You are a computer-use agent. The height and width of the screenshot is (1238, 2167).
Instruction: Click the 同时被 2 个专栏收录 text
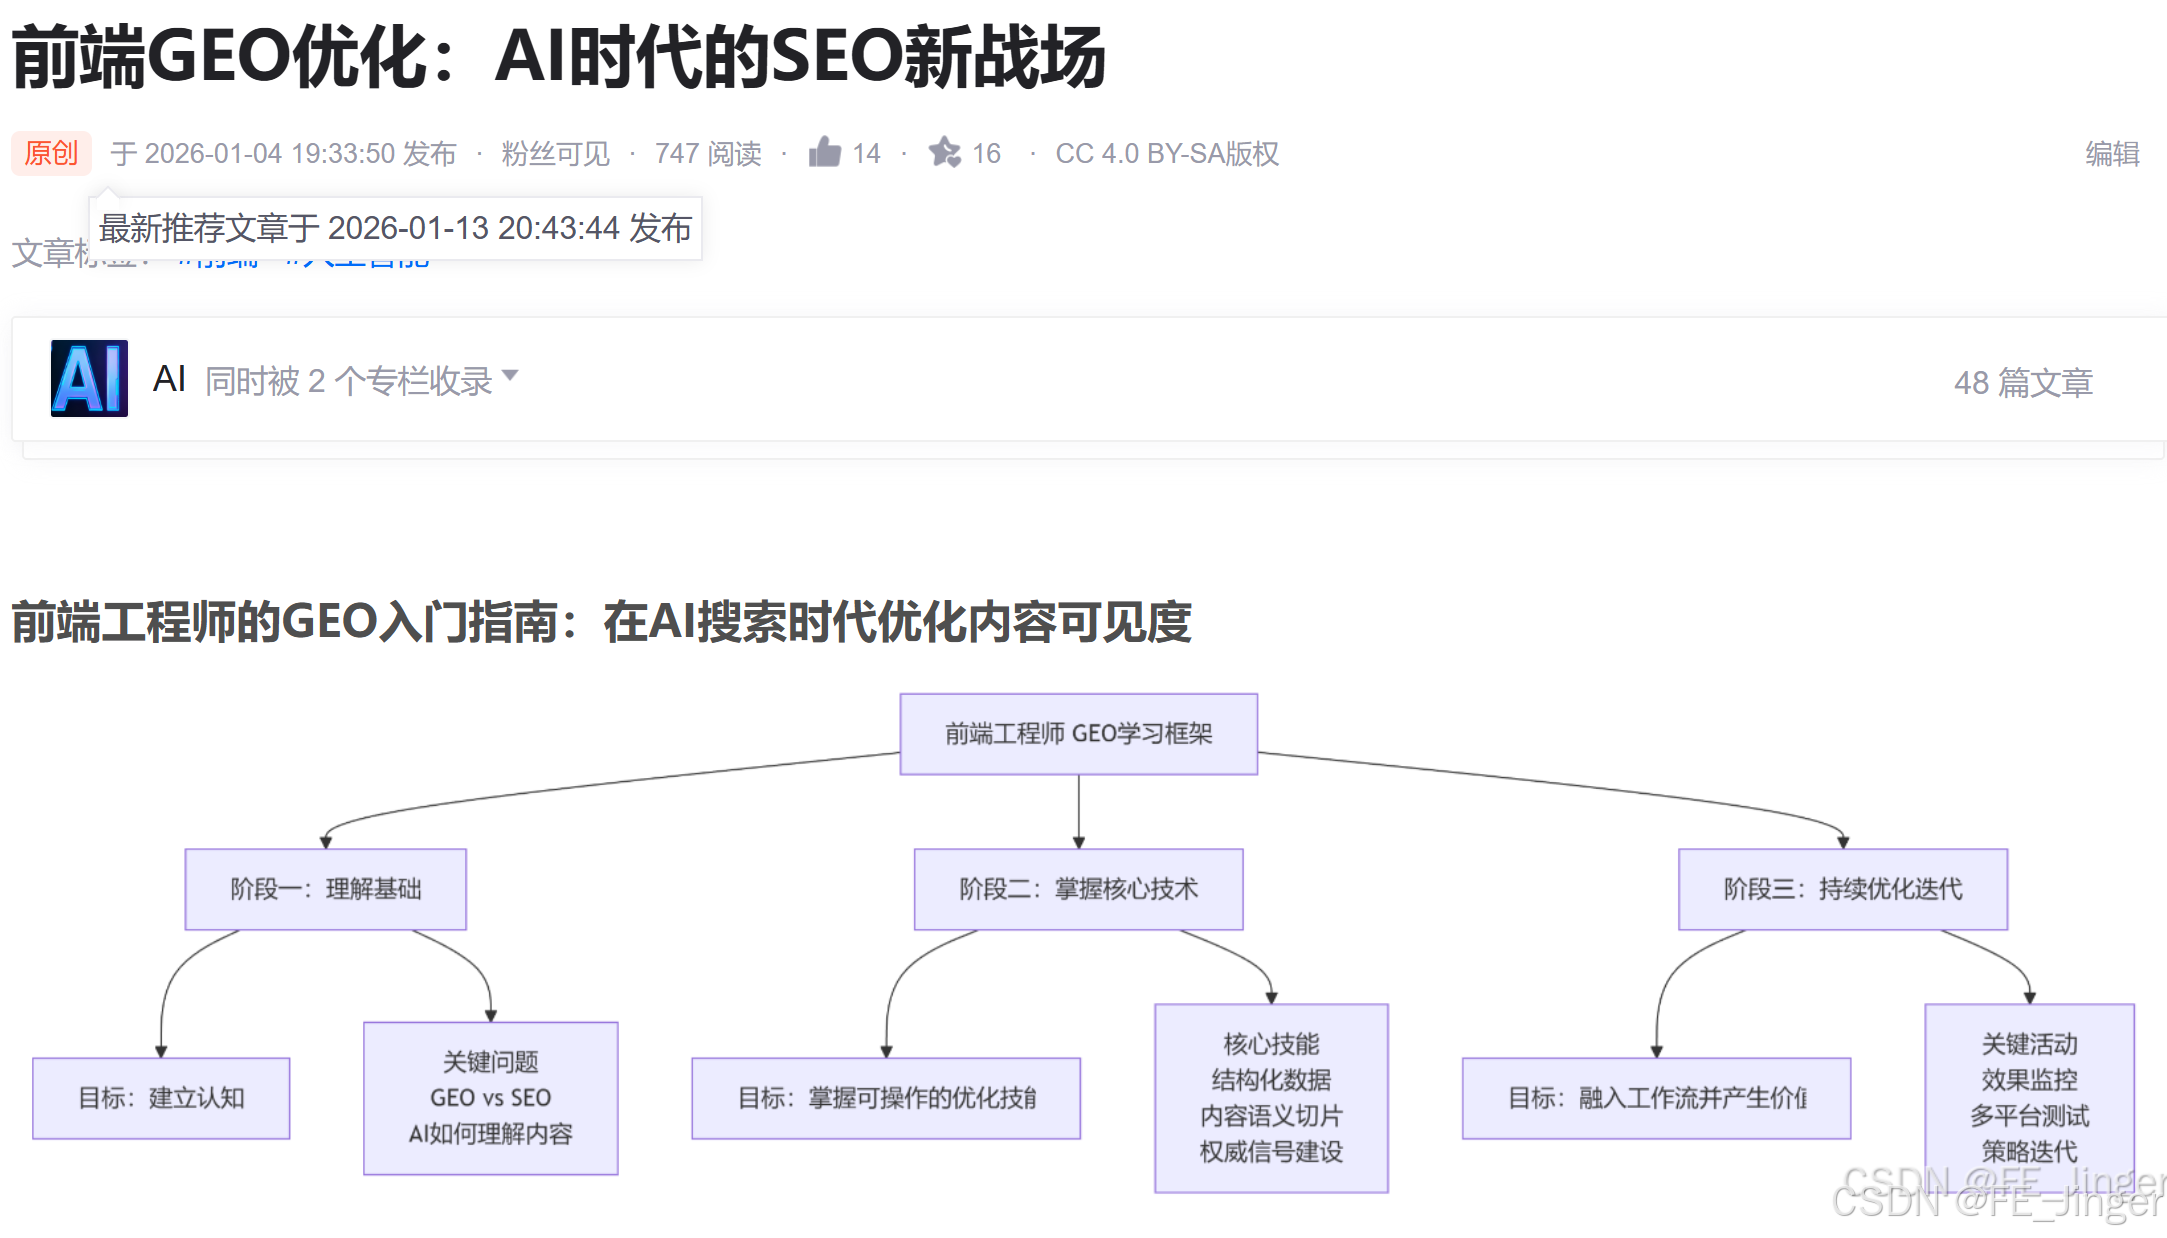[348, 381]
